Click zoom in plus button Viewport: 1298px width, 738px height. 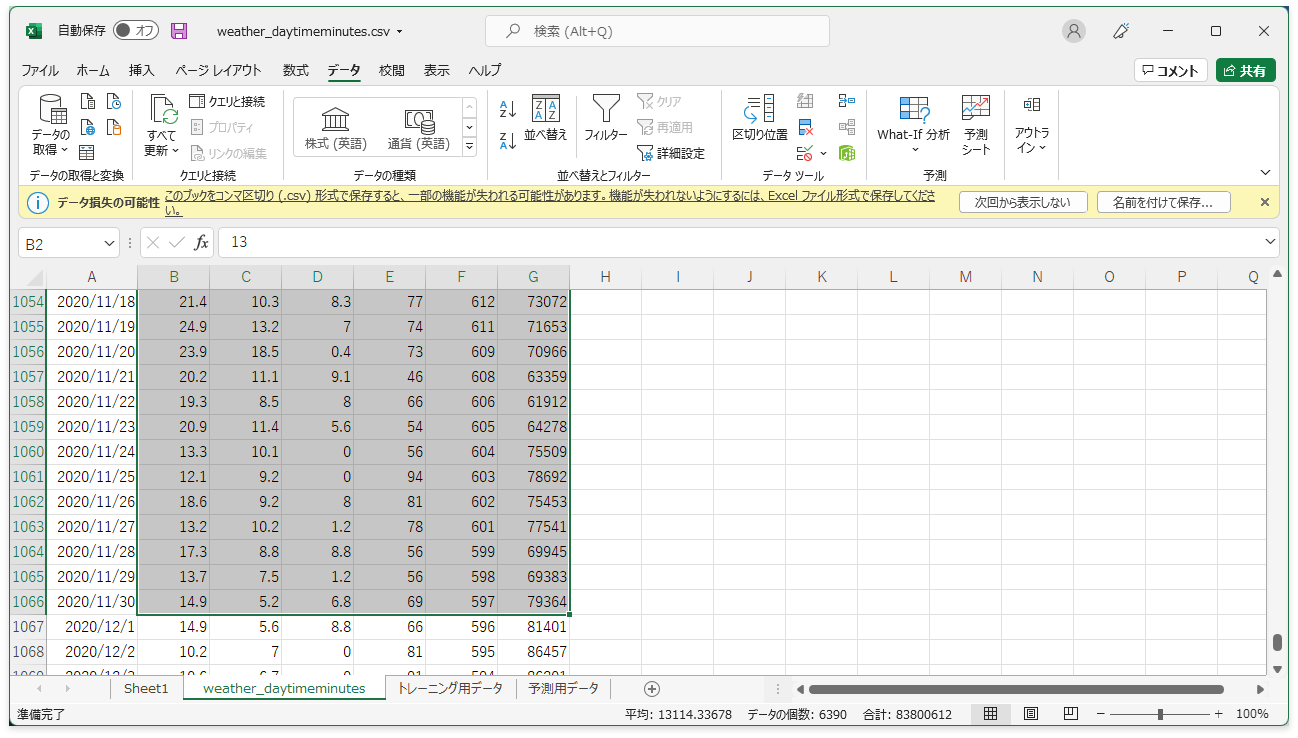click(1218, 714)
